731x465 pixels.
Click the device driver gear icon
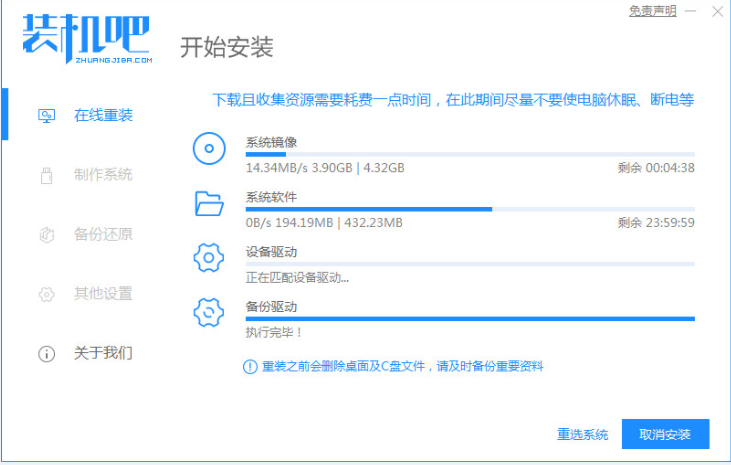(208, 259)
